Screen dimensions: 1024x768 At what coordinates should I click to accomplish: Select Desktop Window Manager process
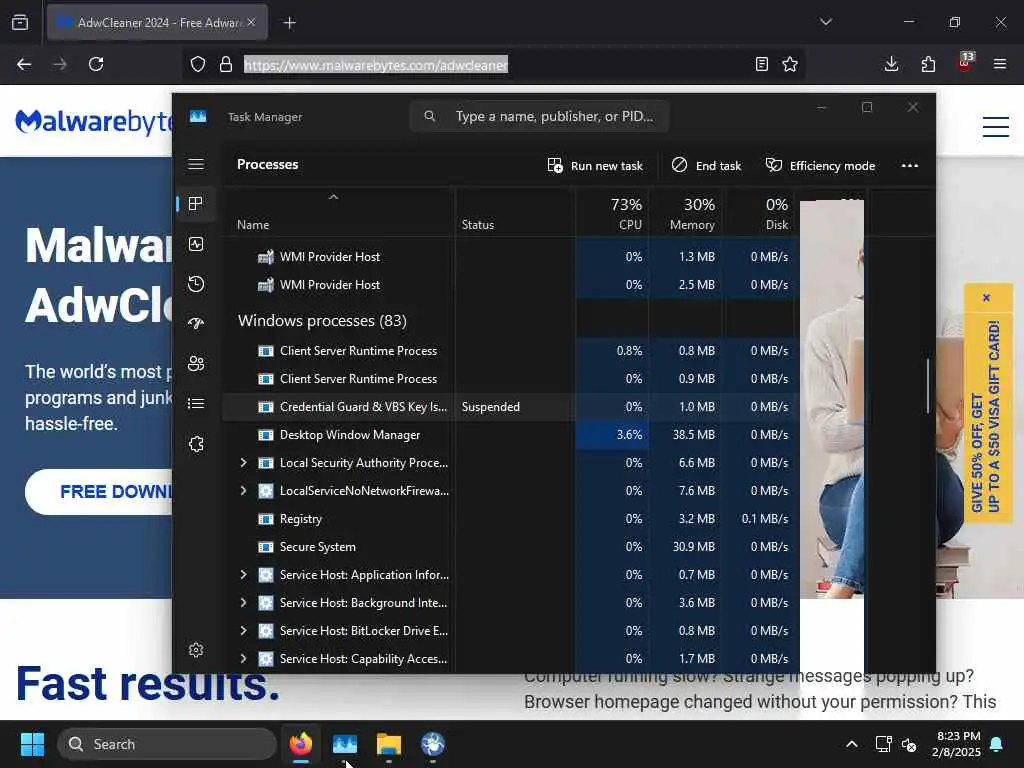(x=511, y=435)
